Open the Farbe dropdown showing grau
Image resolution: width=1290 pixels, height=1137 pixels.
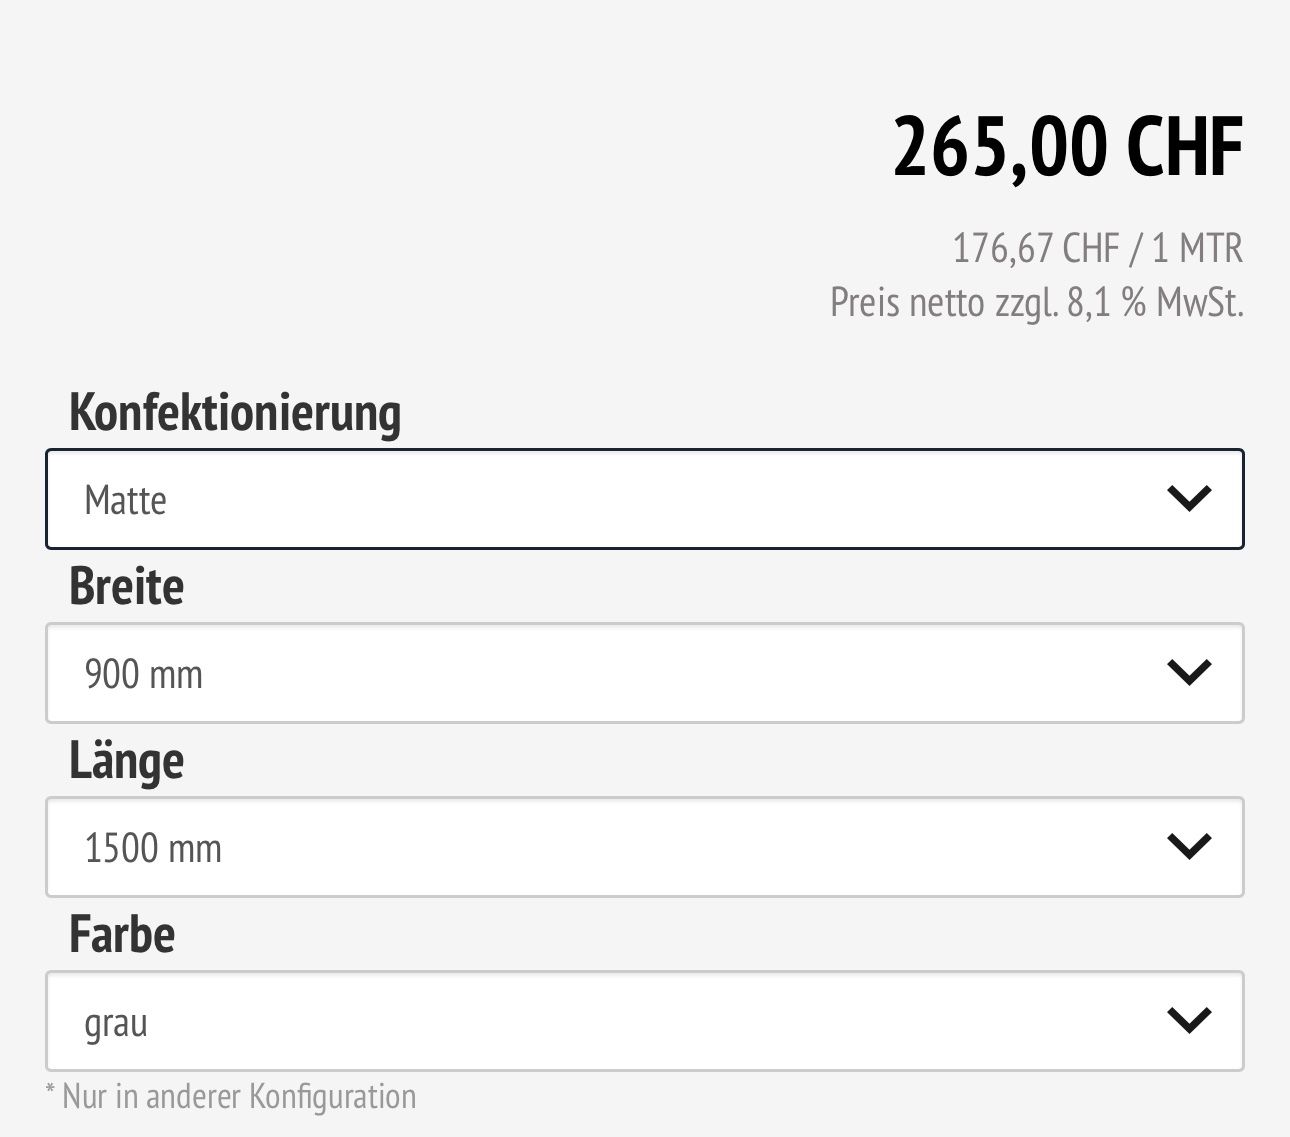pos(645,1021)
